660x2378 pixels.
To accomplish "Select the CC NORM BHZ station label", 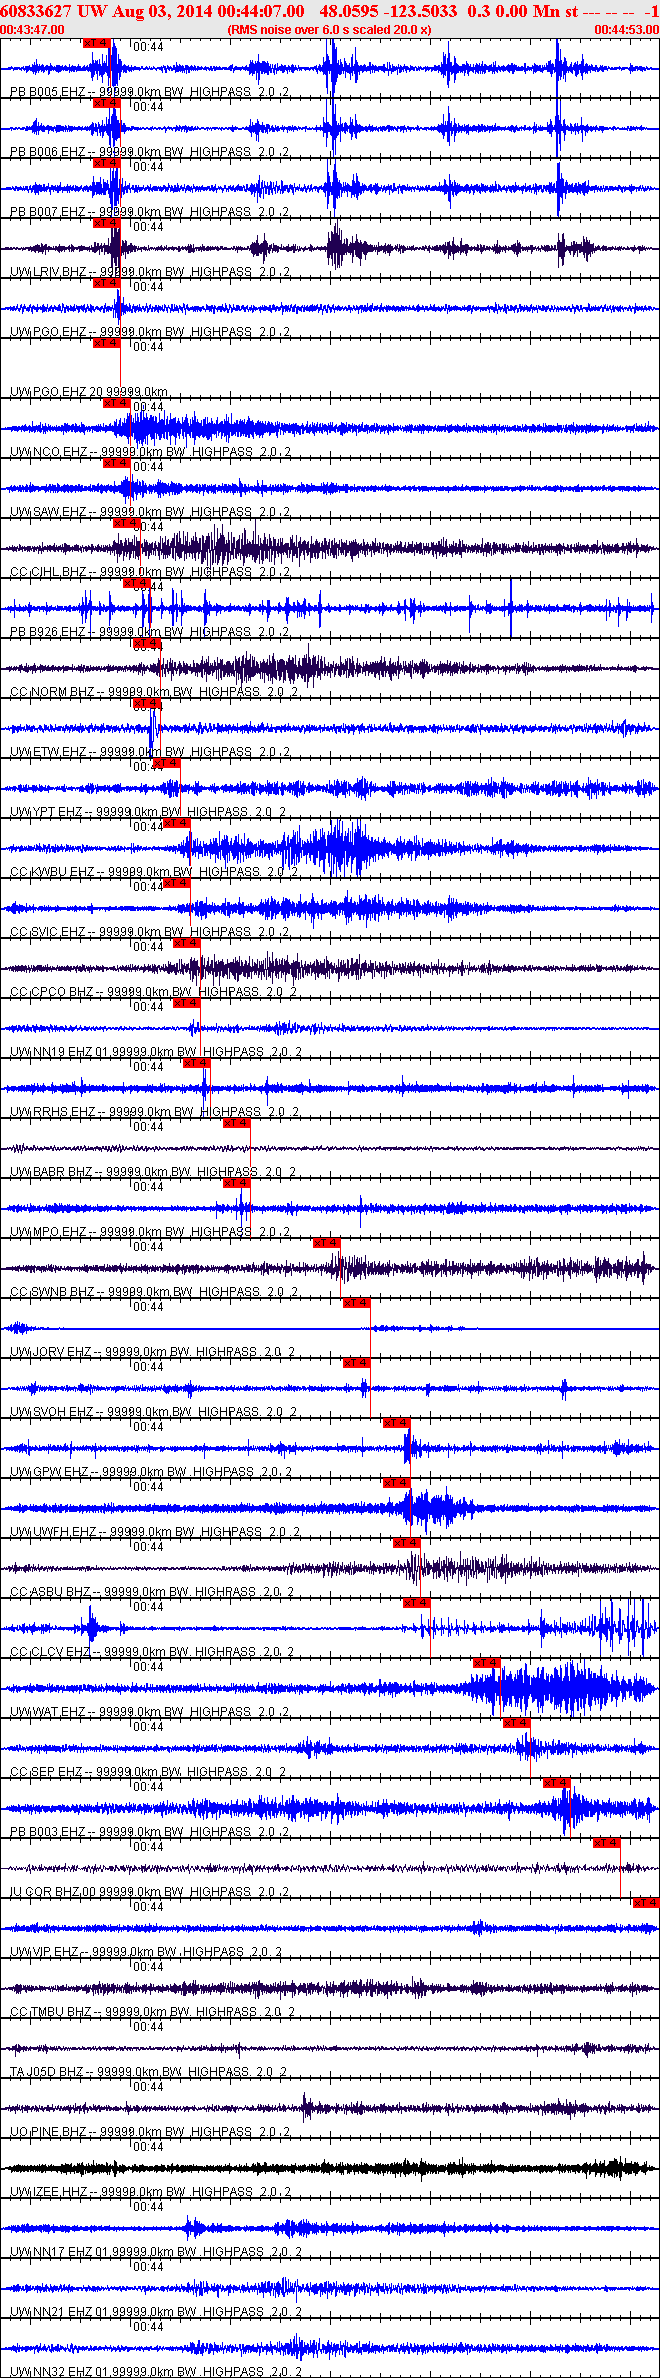I will (x=154, y=692).
